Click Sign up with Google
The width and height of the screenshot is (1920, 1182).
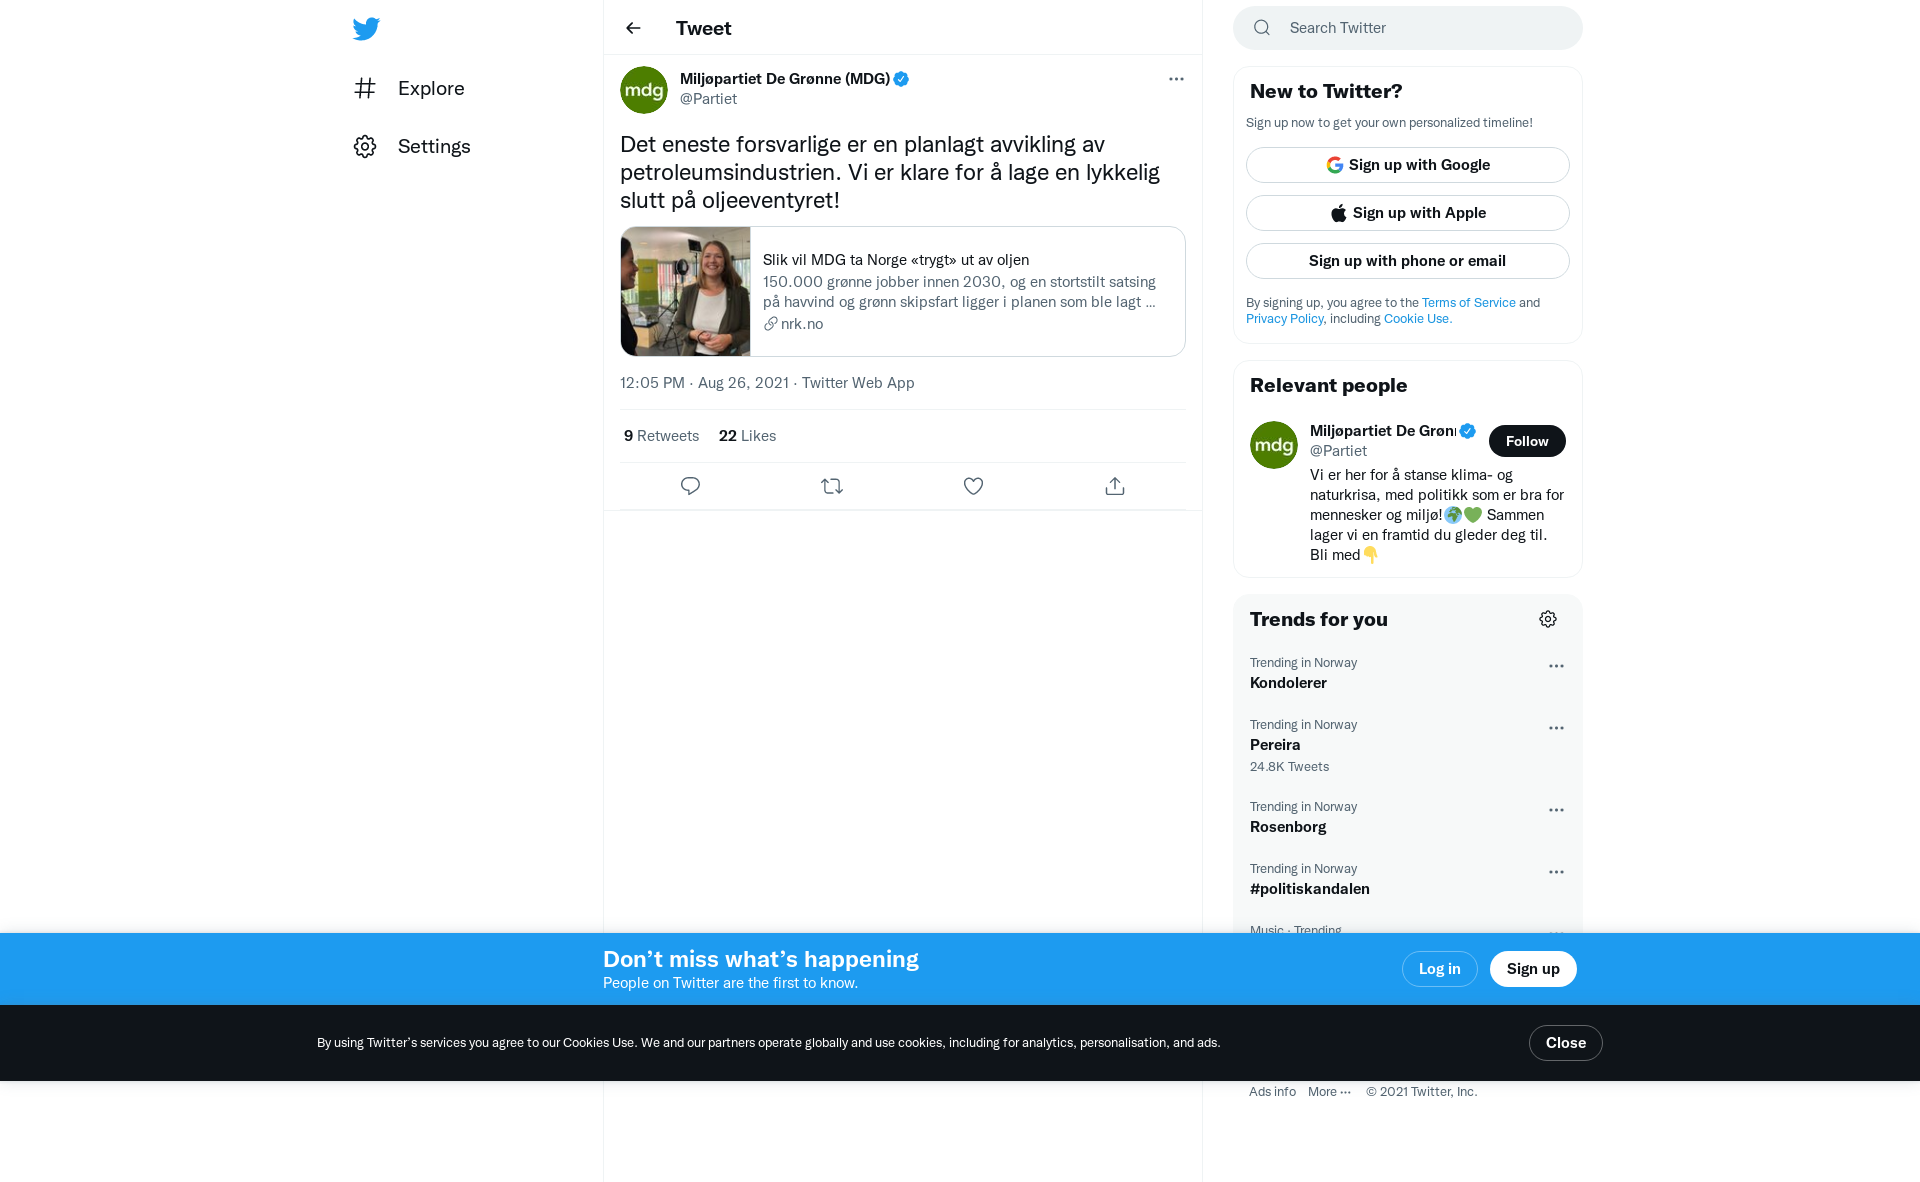point(1408,165)
